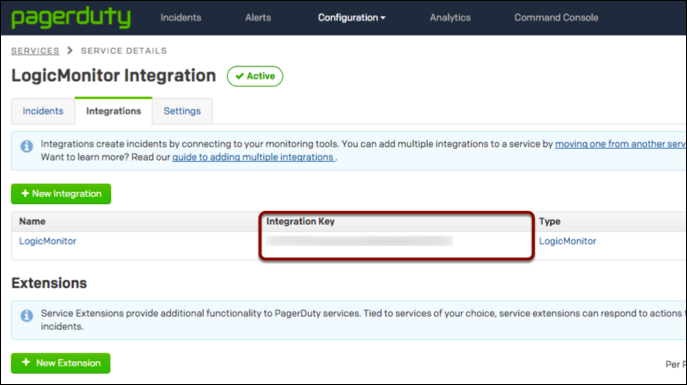Click the info icon in Integrations banner
The height and width of the screenshot is (385, 687).
pos(27,146)
